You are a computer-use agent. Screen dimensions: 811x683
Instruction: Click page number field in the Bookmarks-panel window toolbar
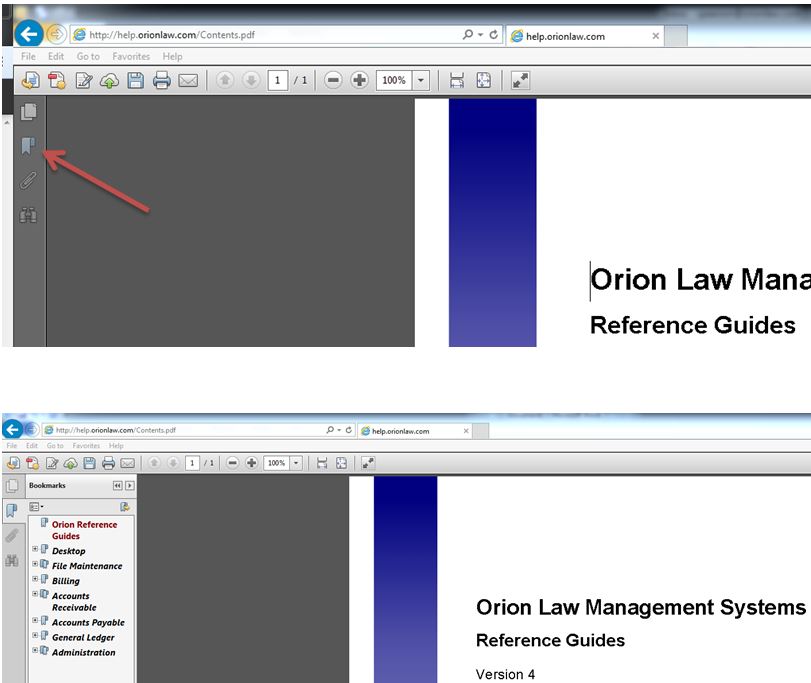pyautogui.click(x=192, y=463)
